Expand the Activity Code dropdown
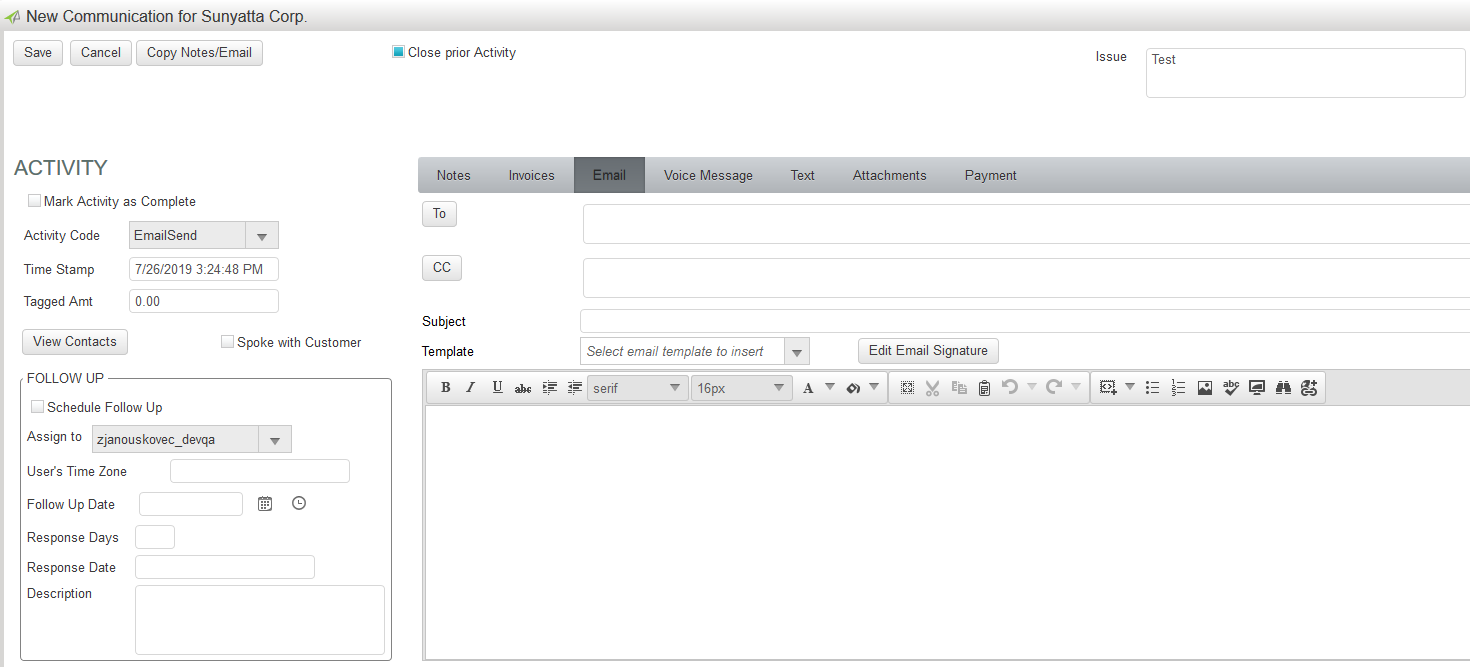The width and height of the screenshot is (1470, 667). coord(261,236)
